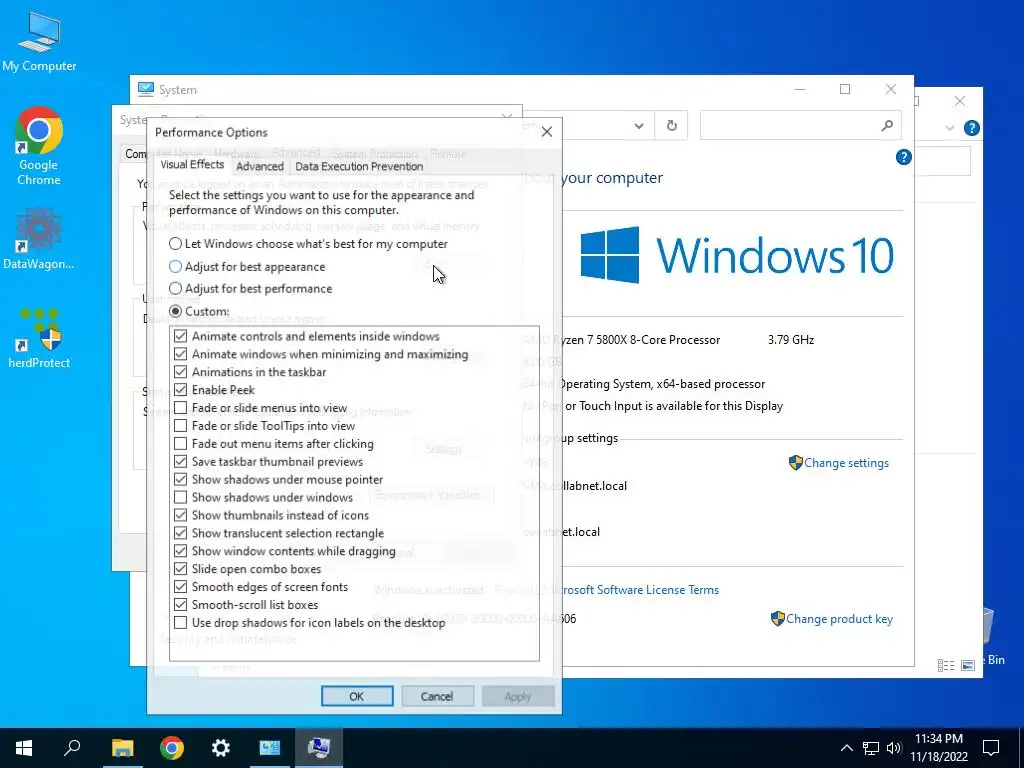Open the taskbar search magnifier

72,748
